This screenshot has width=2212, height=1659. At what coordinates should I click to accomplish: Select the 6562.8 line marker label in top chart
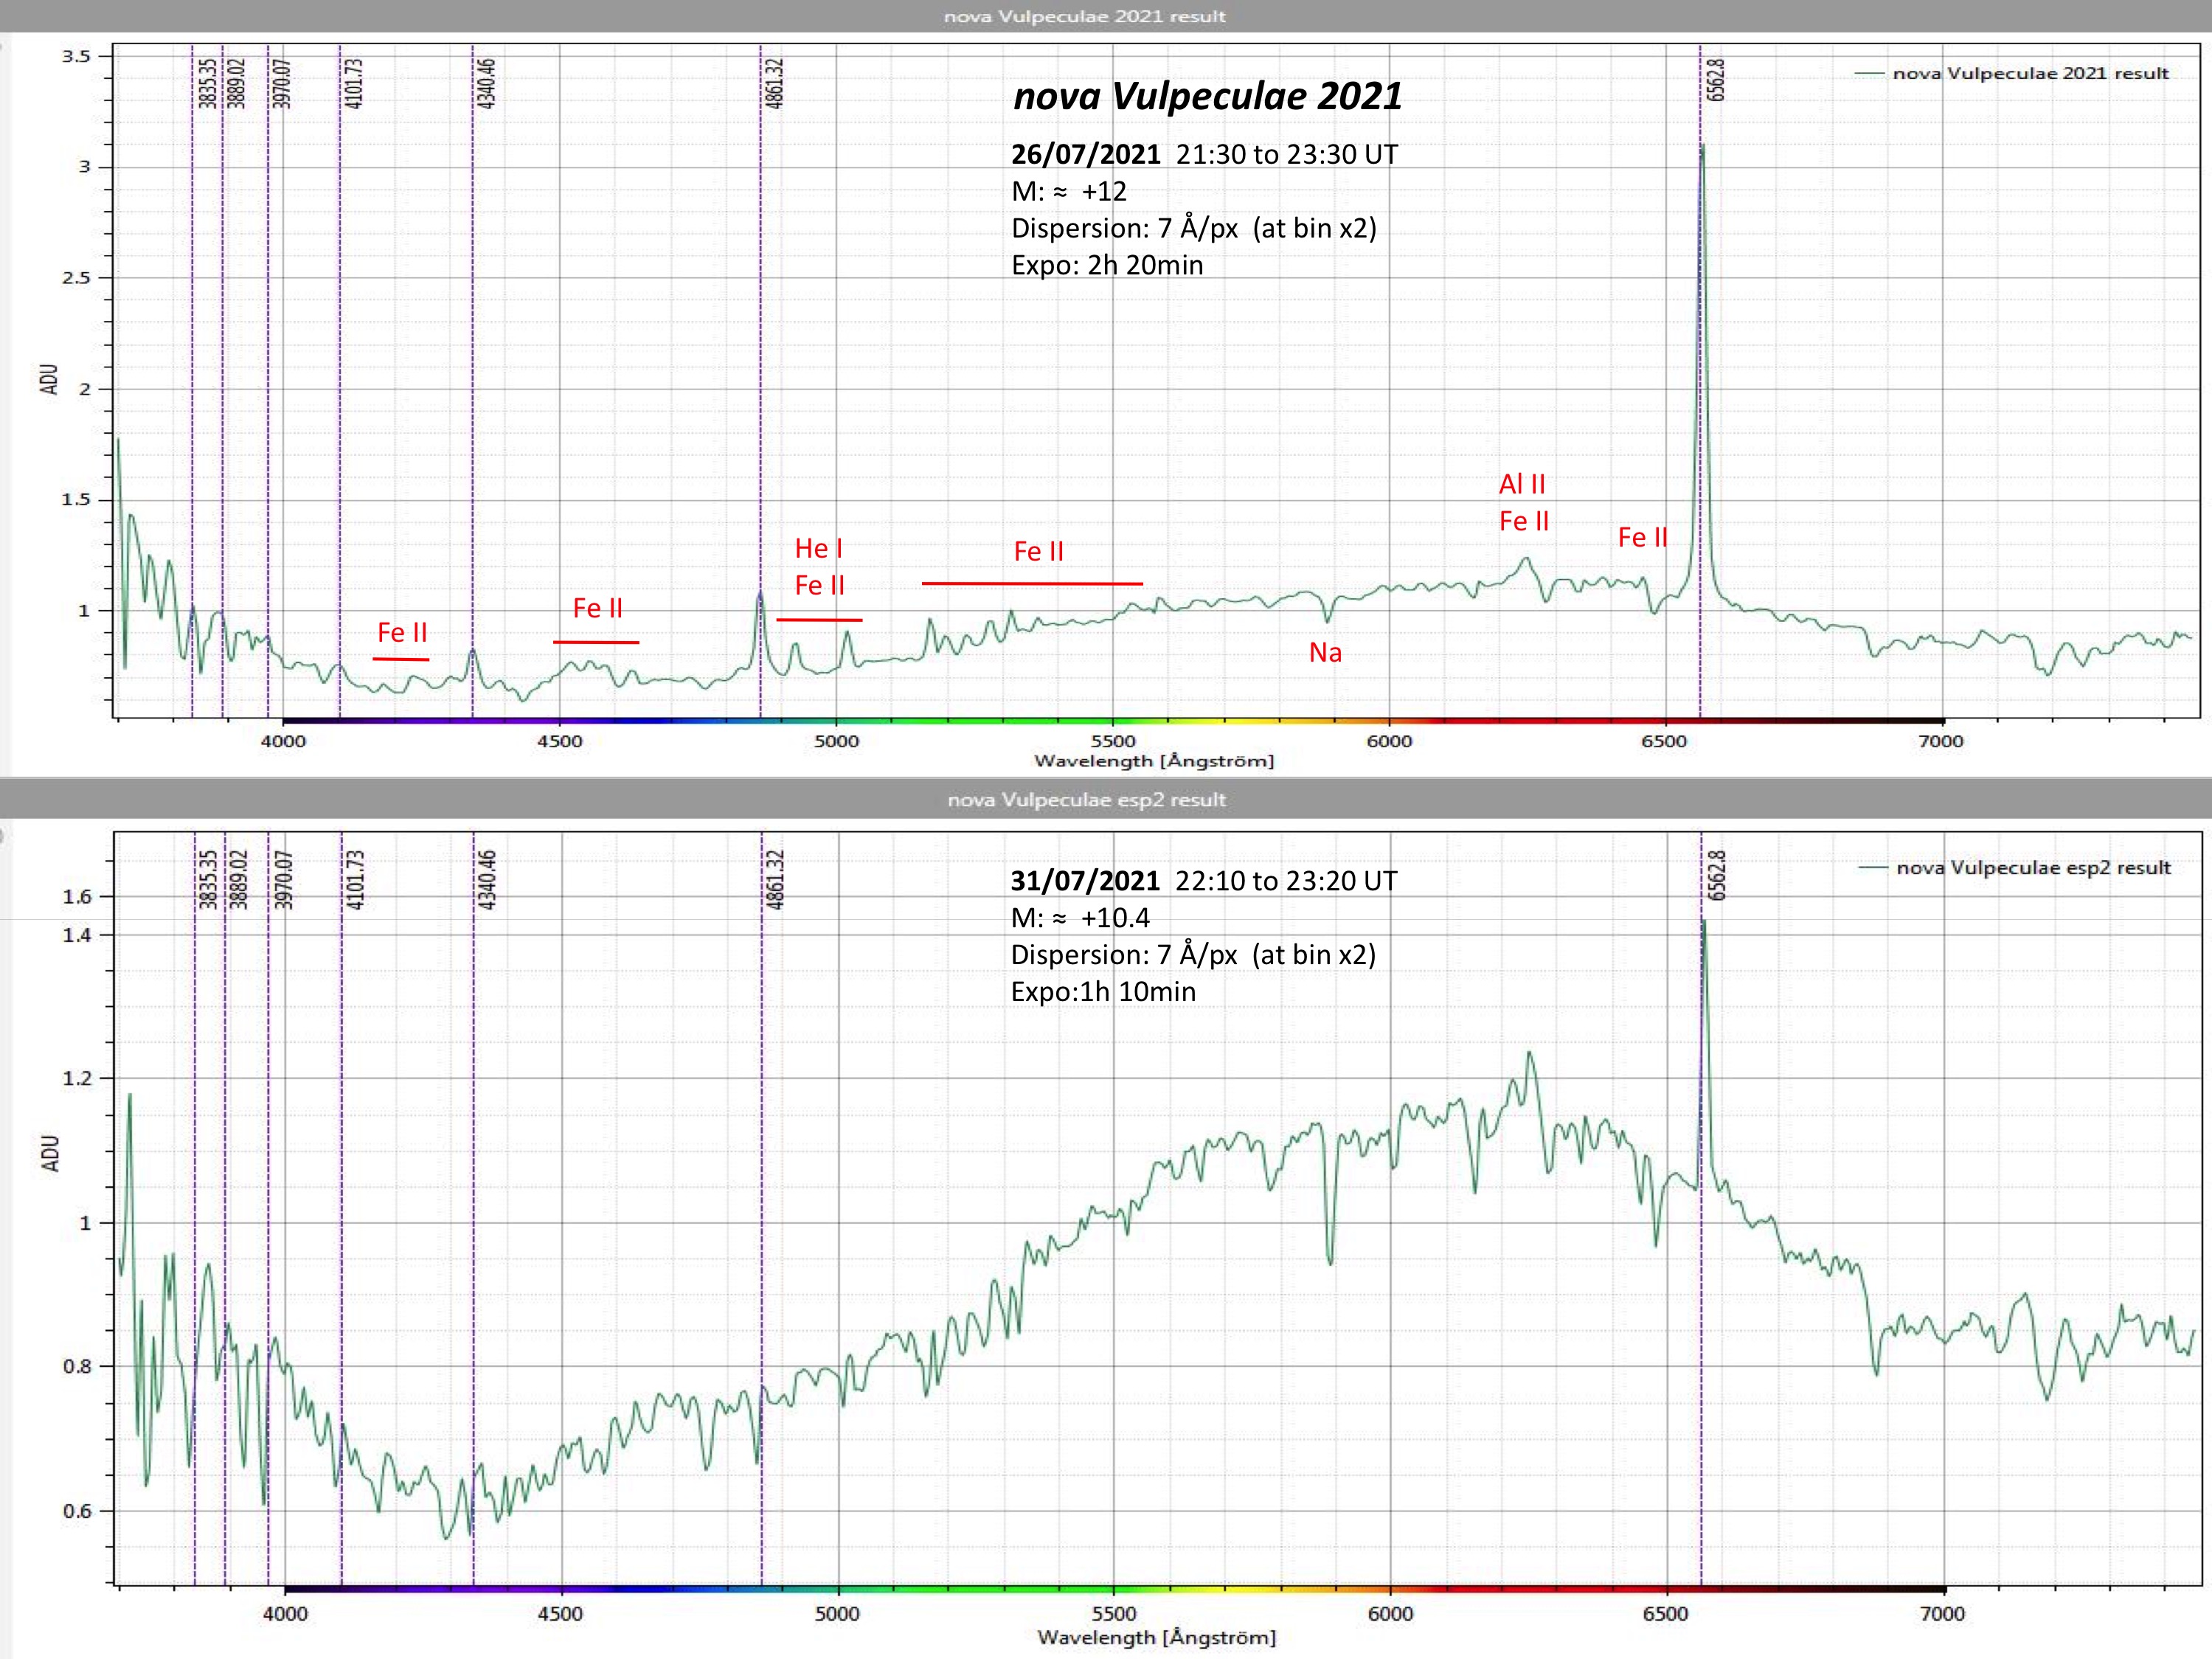1716,80
